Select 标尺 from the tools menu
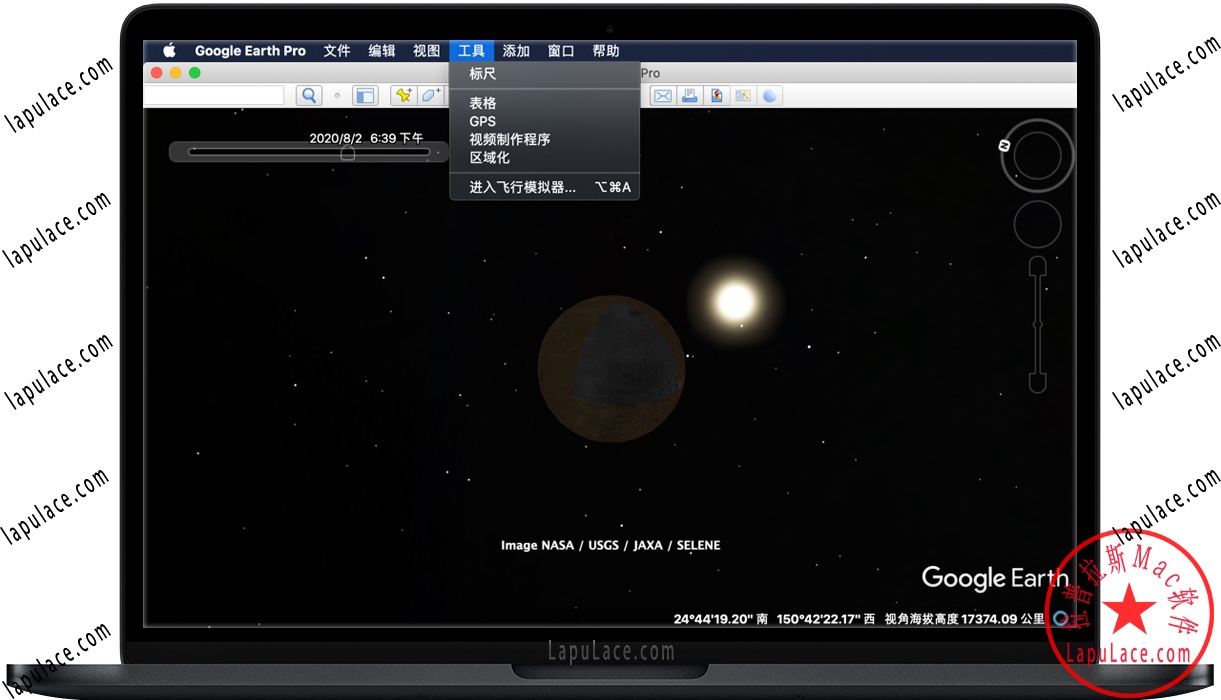 (x=483, y=74)
